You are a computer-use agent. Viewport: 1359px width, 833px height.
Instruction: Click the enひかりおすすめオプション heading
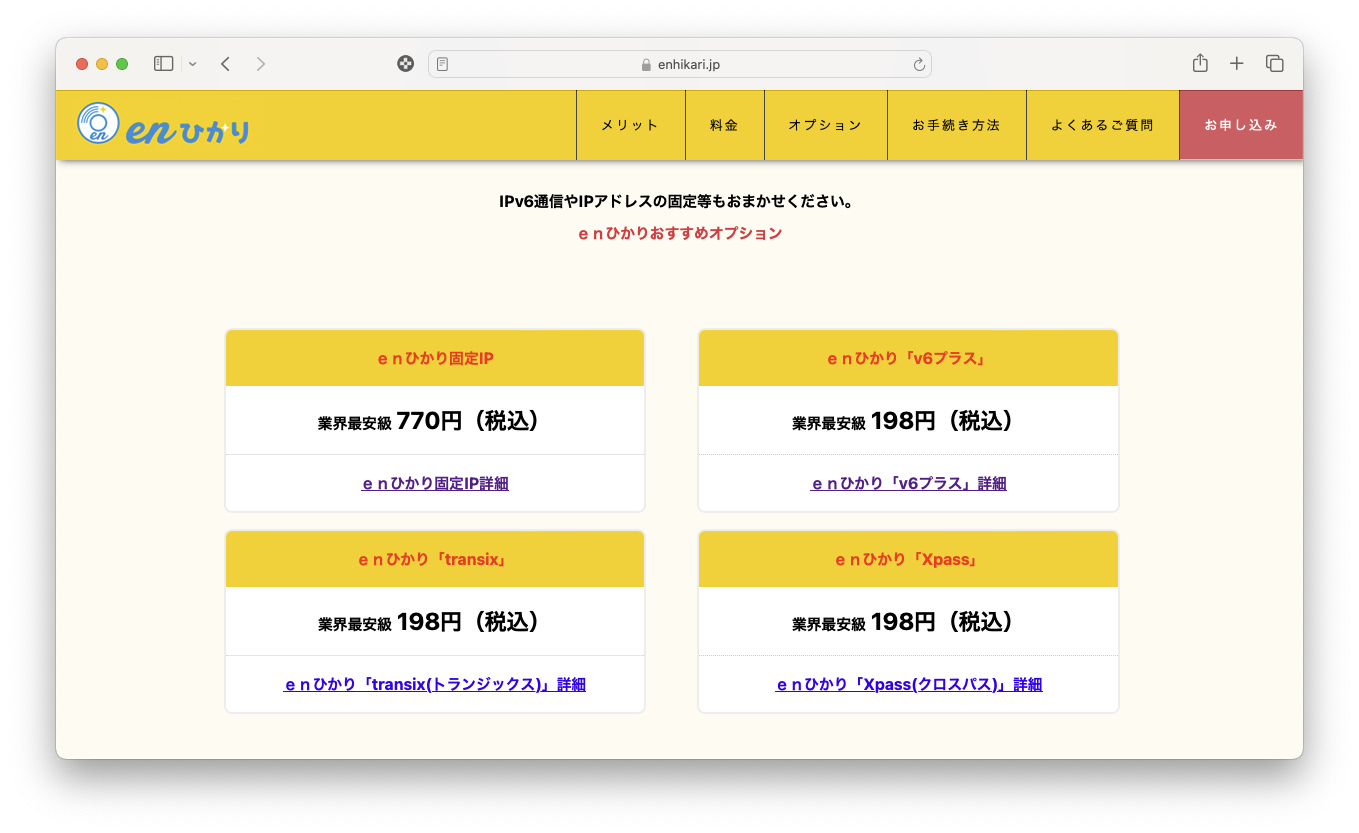tap(680, 233)
